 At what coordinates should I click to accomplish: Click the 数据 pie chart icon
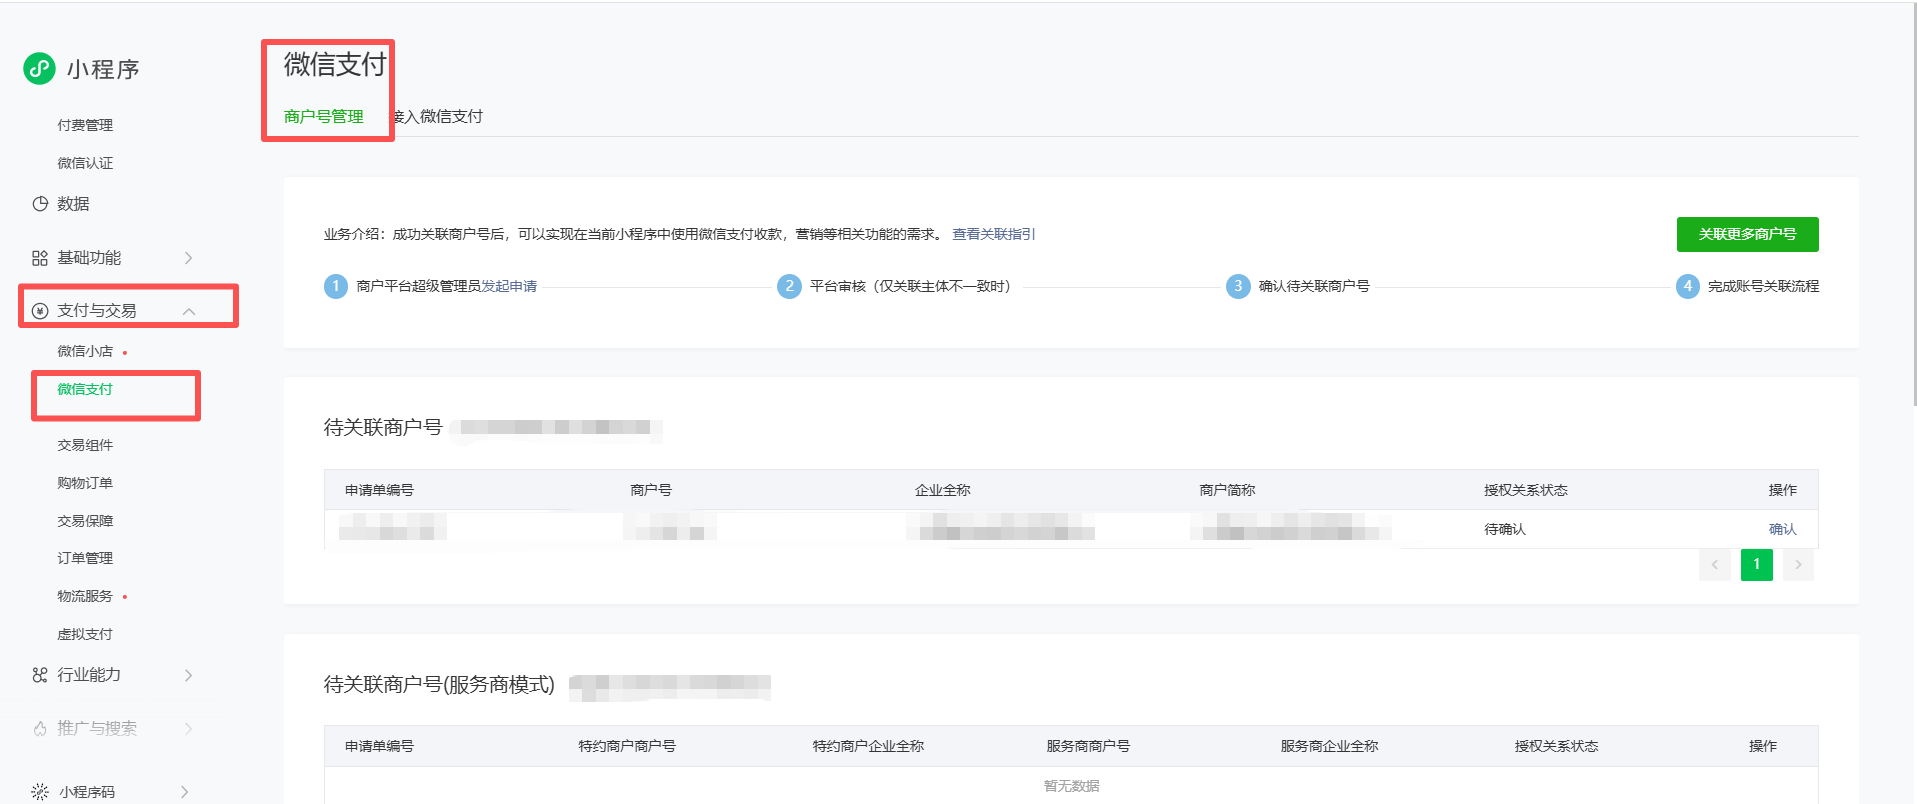(40, 204)
